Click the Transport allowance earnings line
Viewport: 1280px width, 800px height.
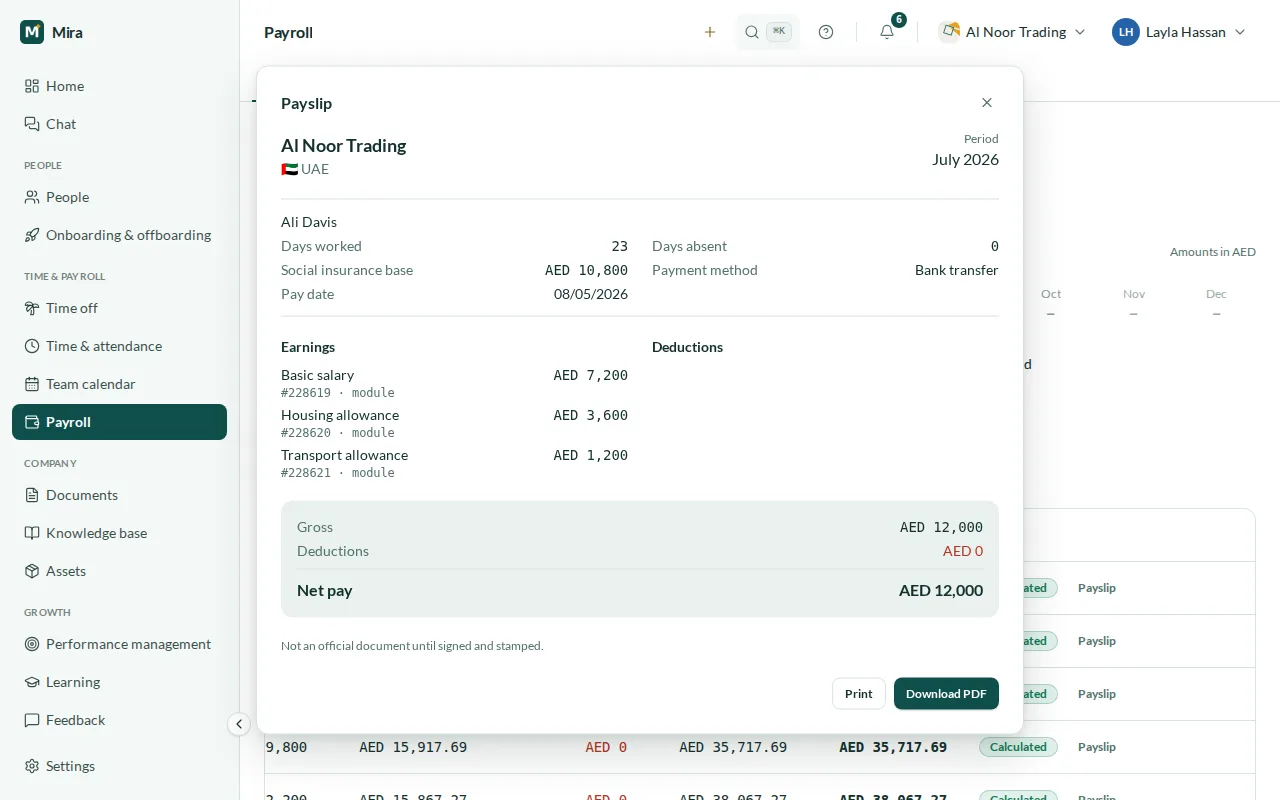pos(455,463)
